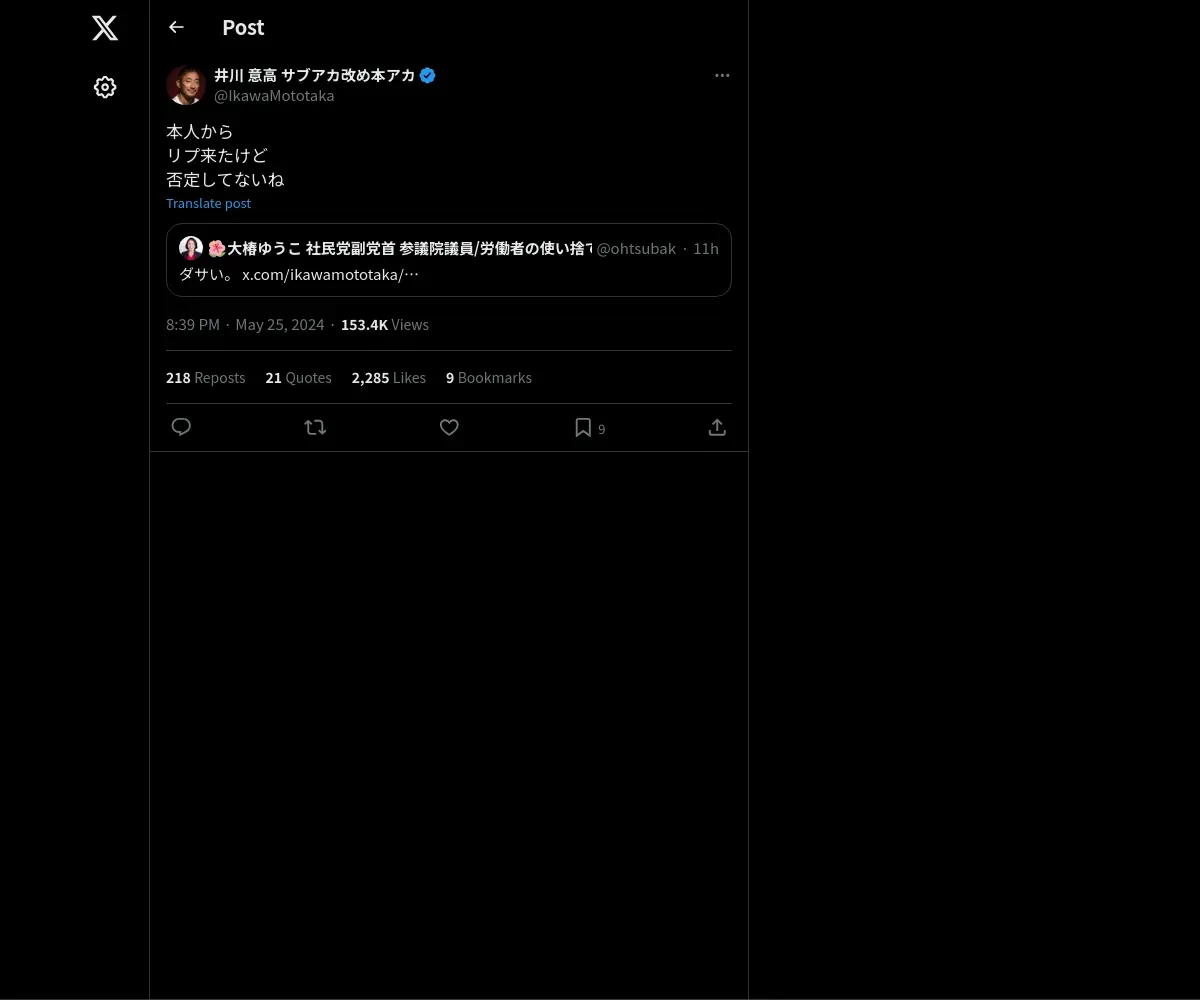Screen dimensions: 1200x1000
Task: Open the @IkawaMototaka handle
Action: (x=274, y=96)
